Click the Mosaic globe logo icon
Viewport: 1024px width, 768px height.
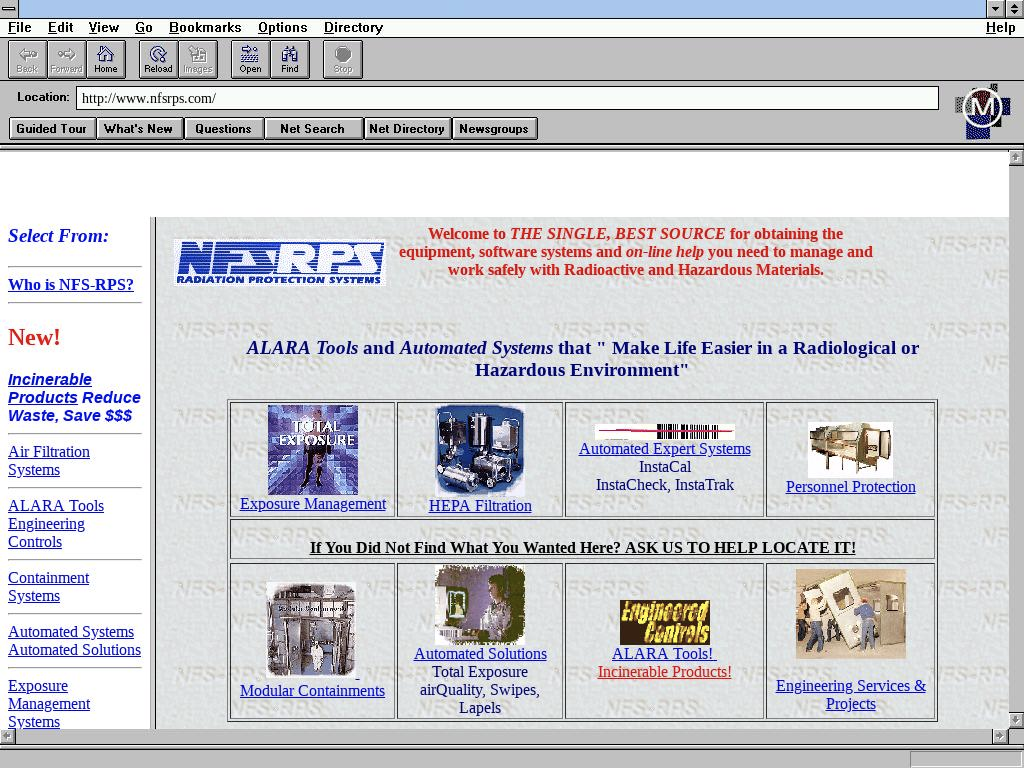[x=982, y=110]
